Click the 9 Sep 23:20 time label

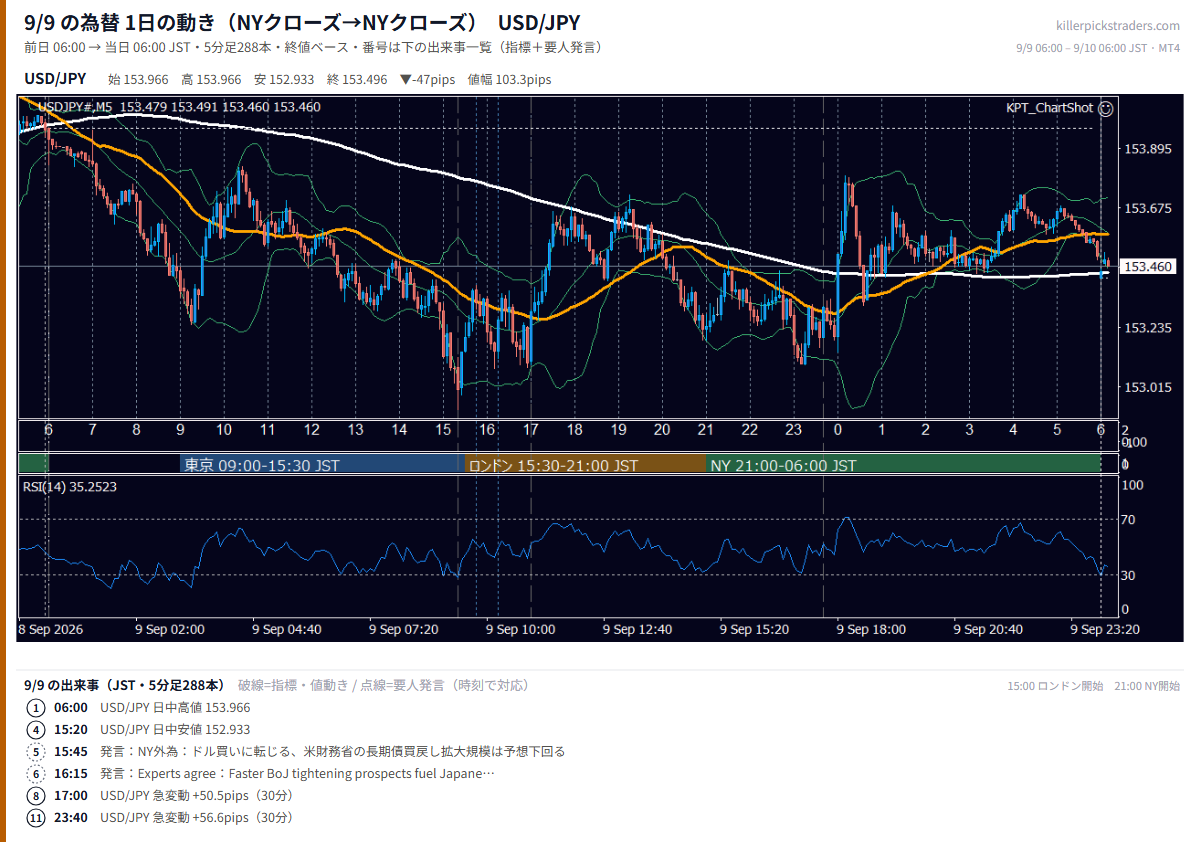tap(1105, 629)
